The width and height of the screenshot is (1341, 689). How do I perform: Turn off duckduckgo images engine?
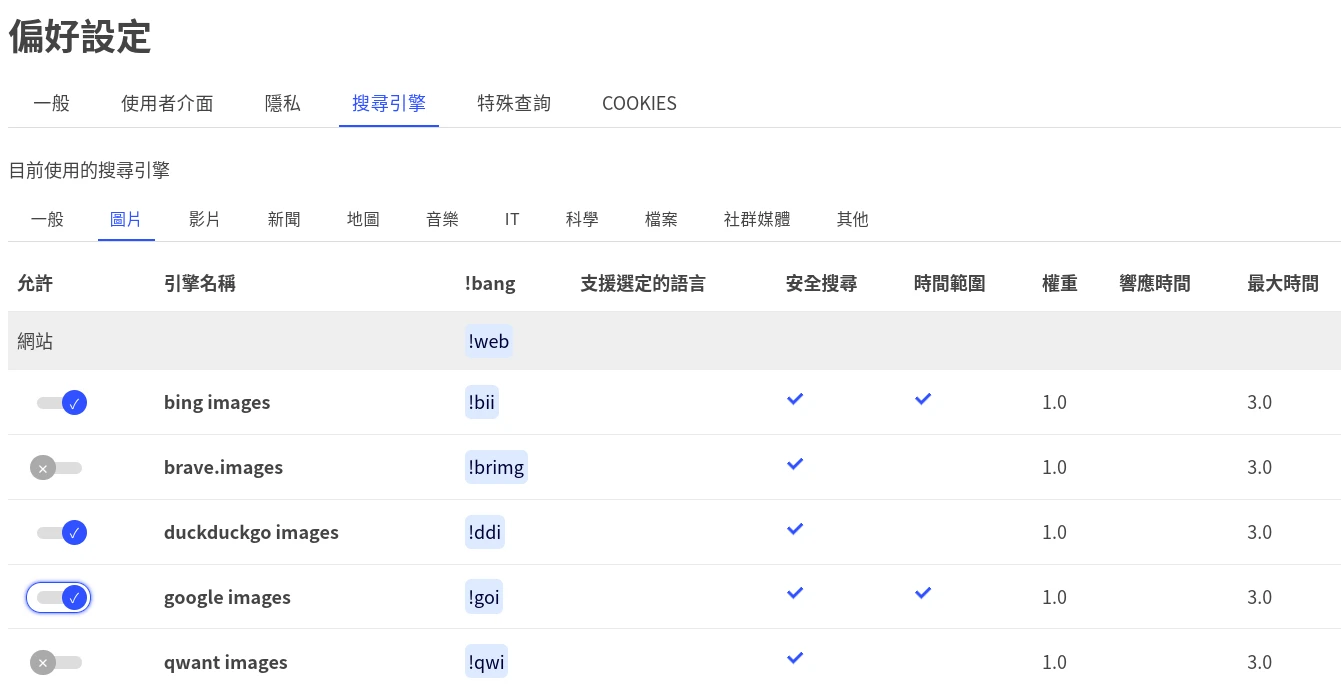(62, 533)
